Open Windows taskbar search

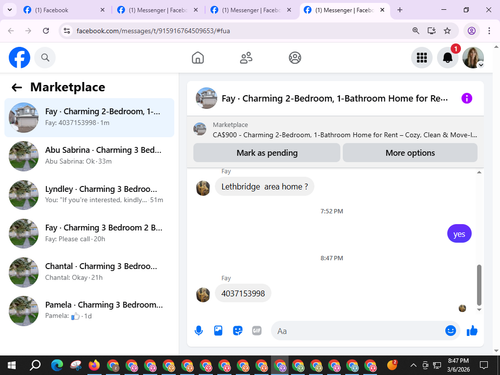[35, 366]
